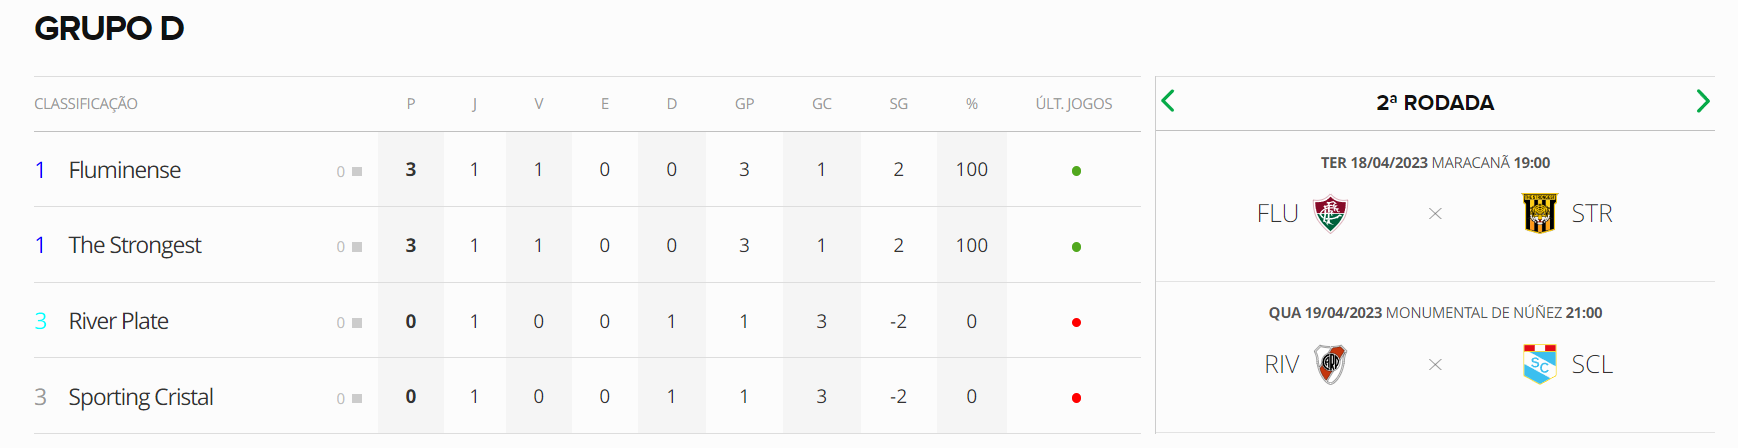The image size is (1738, 448).
Task: Open Sporting Cristal team in standings
Action: [141, 397]
